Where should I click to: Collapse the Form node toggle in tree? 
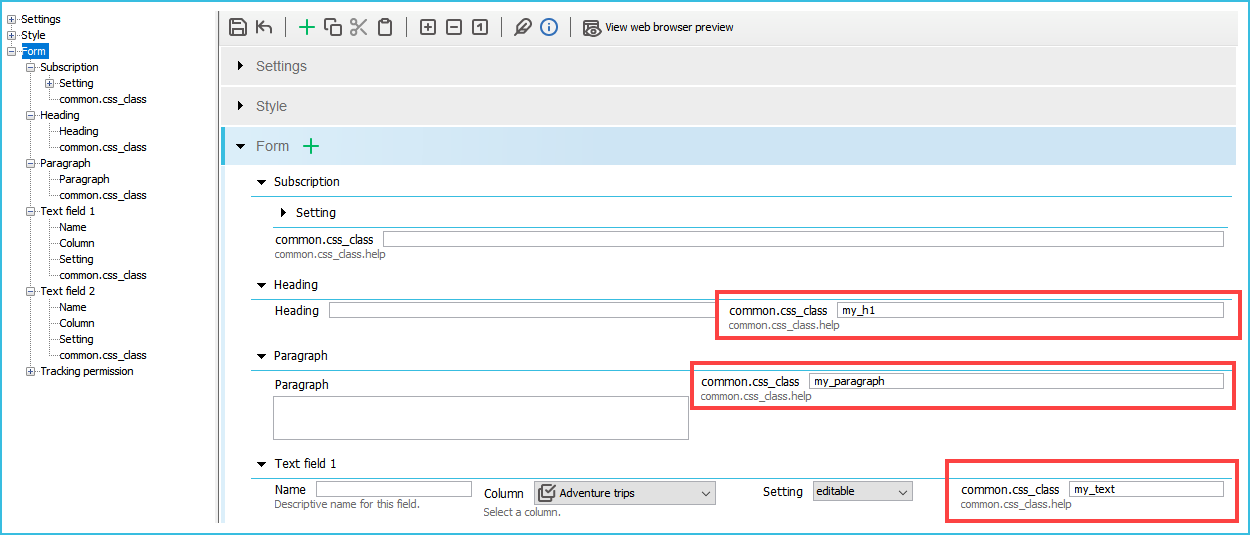click(12, 51)
